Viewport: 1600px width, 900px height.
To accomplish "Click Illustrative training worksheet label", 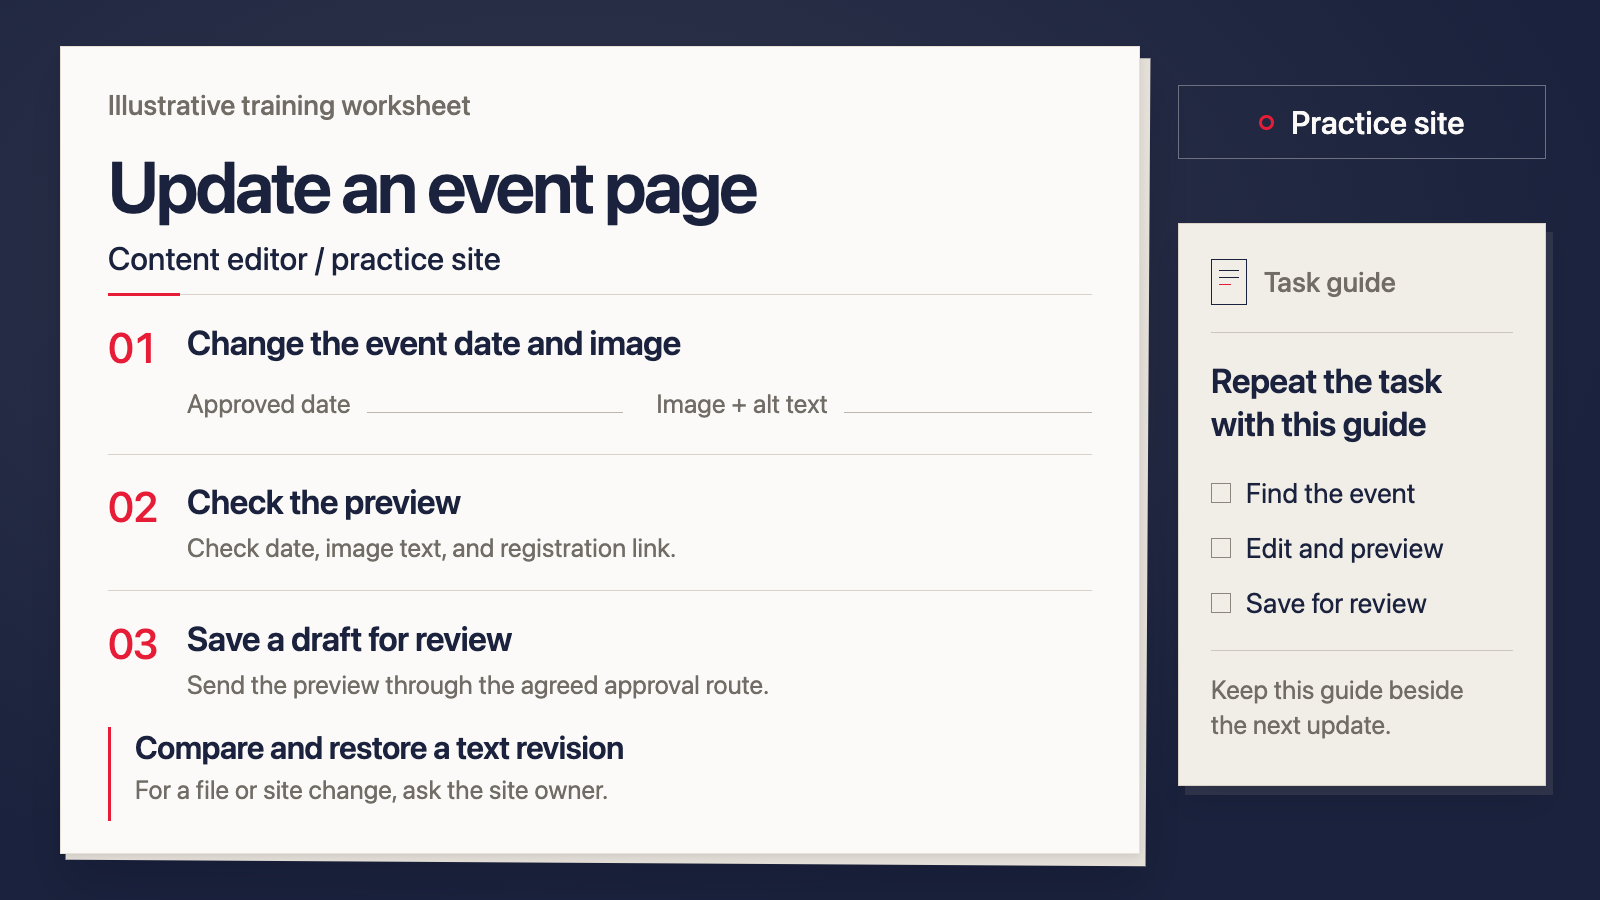I will [x=289, y=106].
